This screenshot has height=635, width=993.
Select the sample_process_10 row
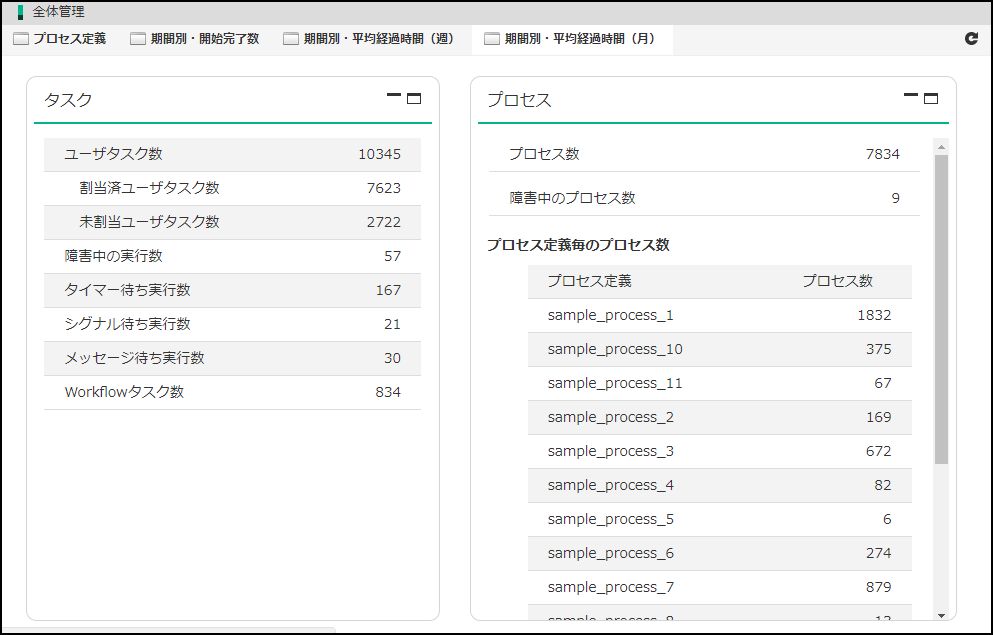[719, 349]
